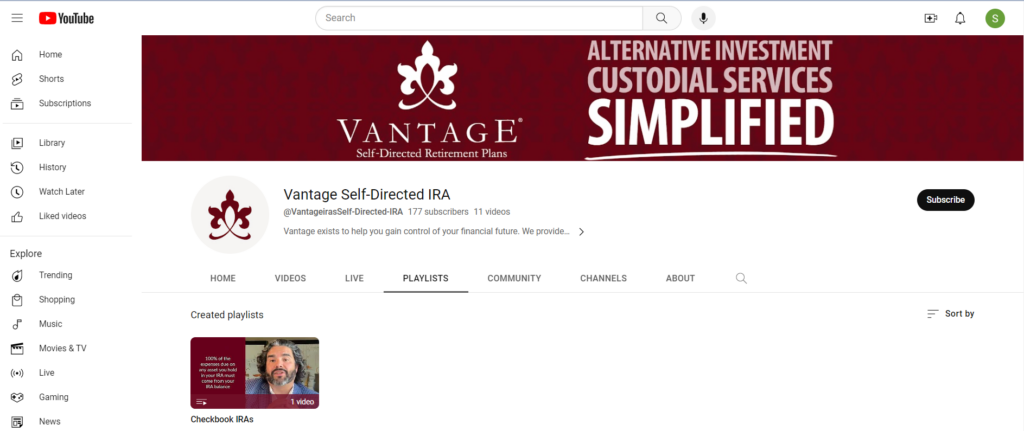Click the News label in sidebar
Image resolution: width=1024 pixels, height=431 pixels.
point(50,421)
